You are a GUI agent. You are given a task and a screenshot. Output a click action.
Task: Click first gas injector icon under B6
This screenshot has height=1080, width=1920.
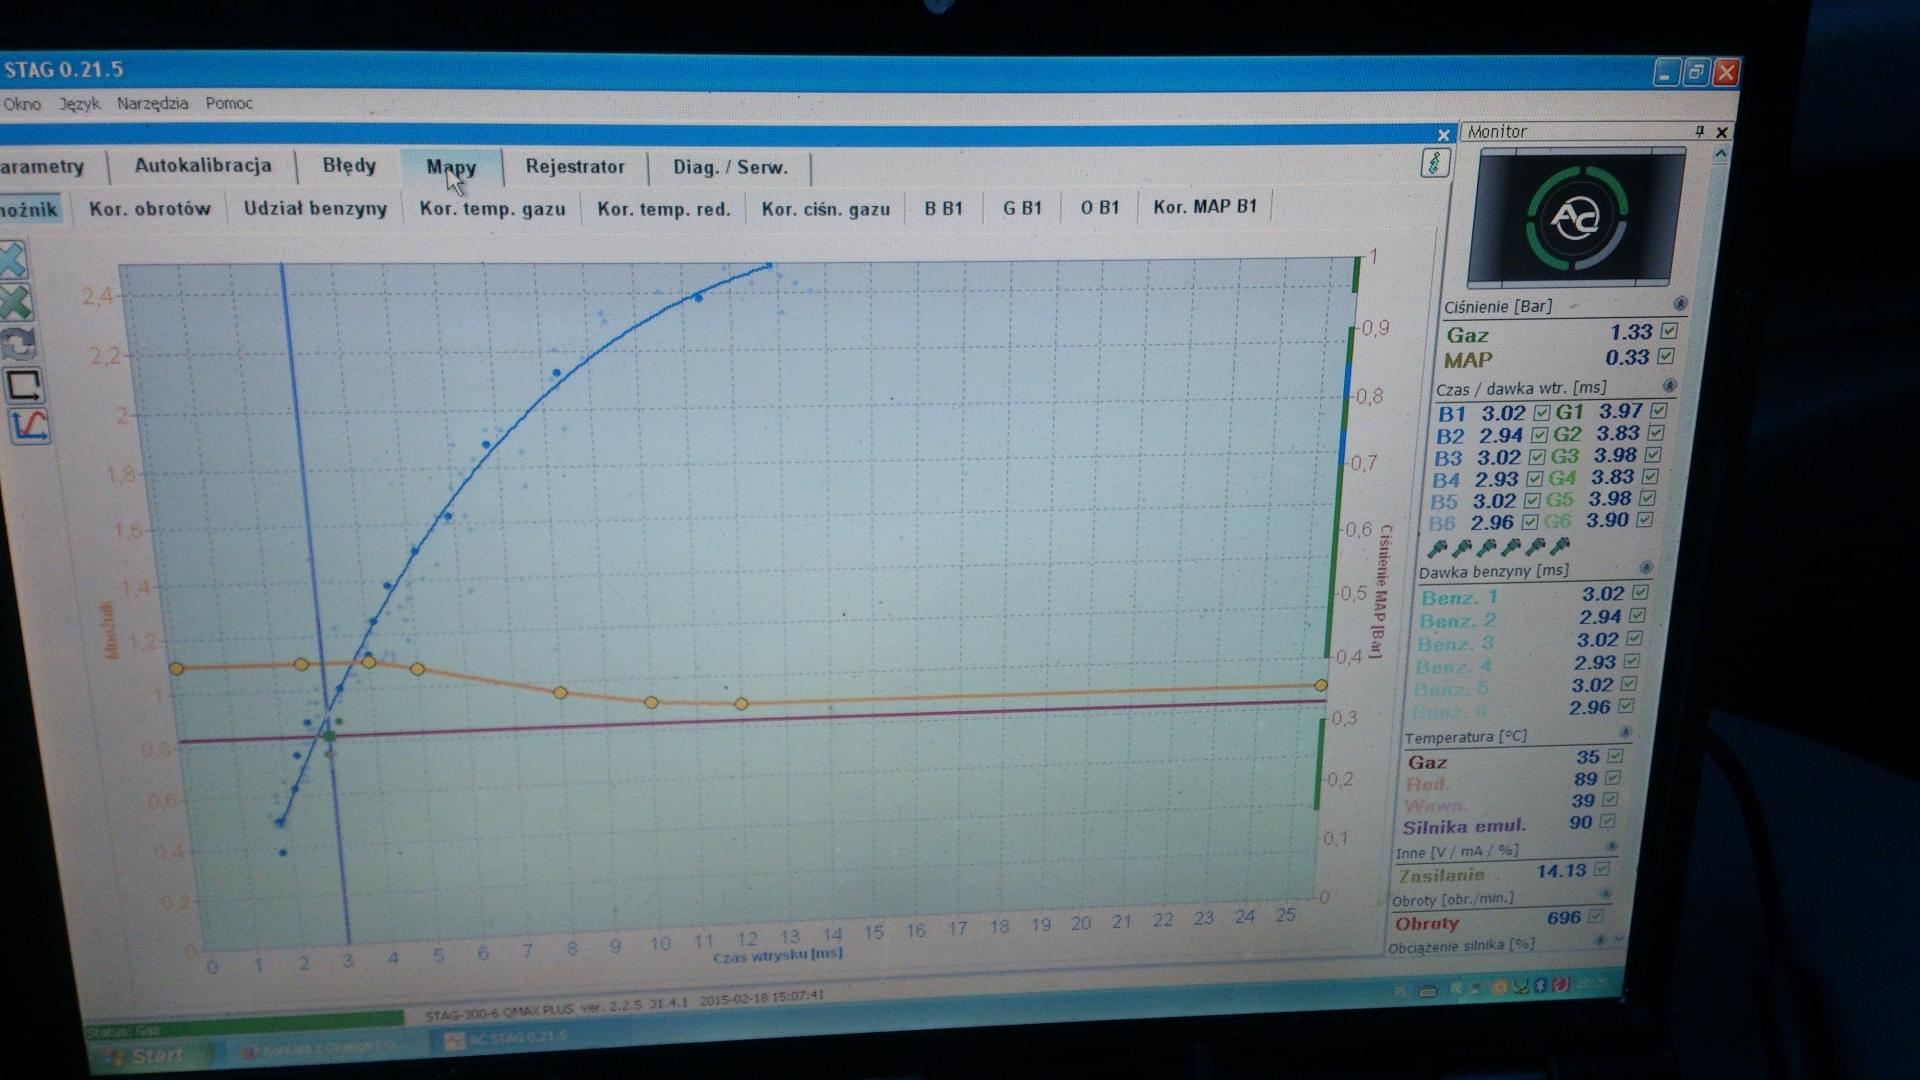[1438, 547]
